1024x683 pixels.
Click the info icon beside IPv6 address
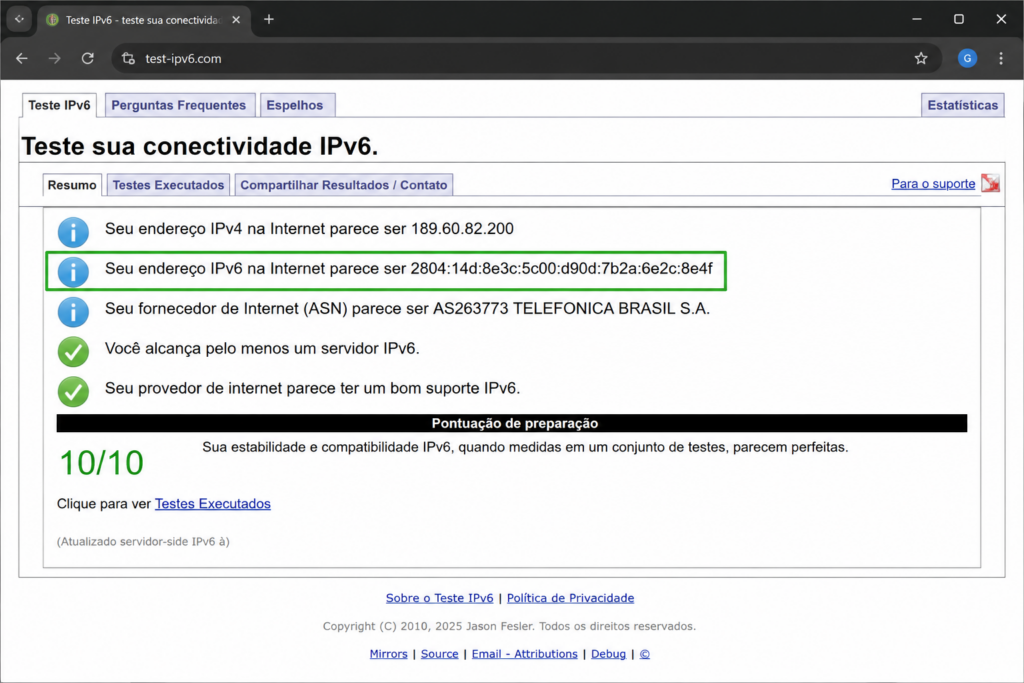tap(73, 272)
